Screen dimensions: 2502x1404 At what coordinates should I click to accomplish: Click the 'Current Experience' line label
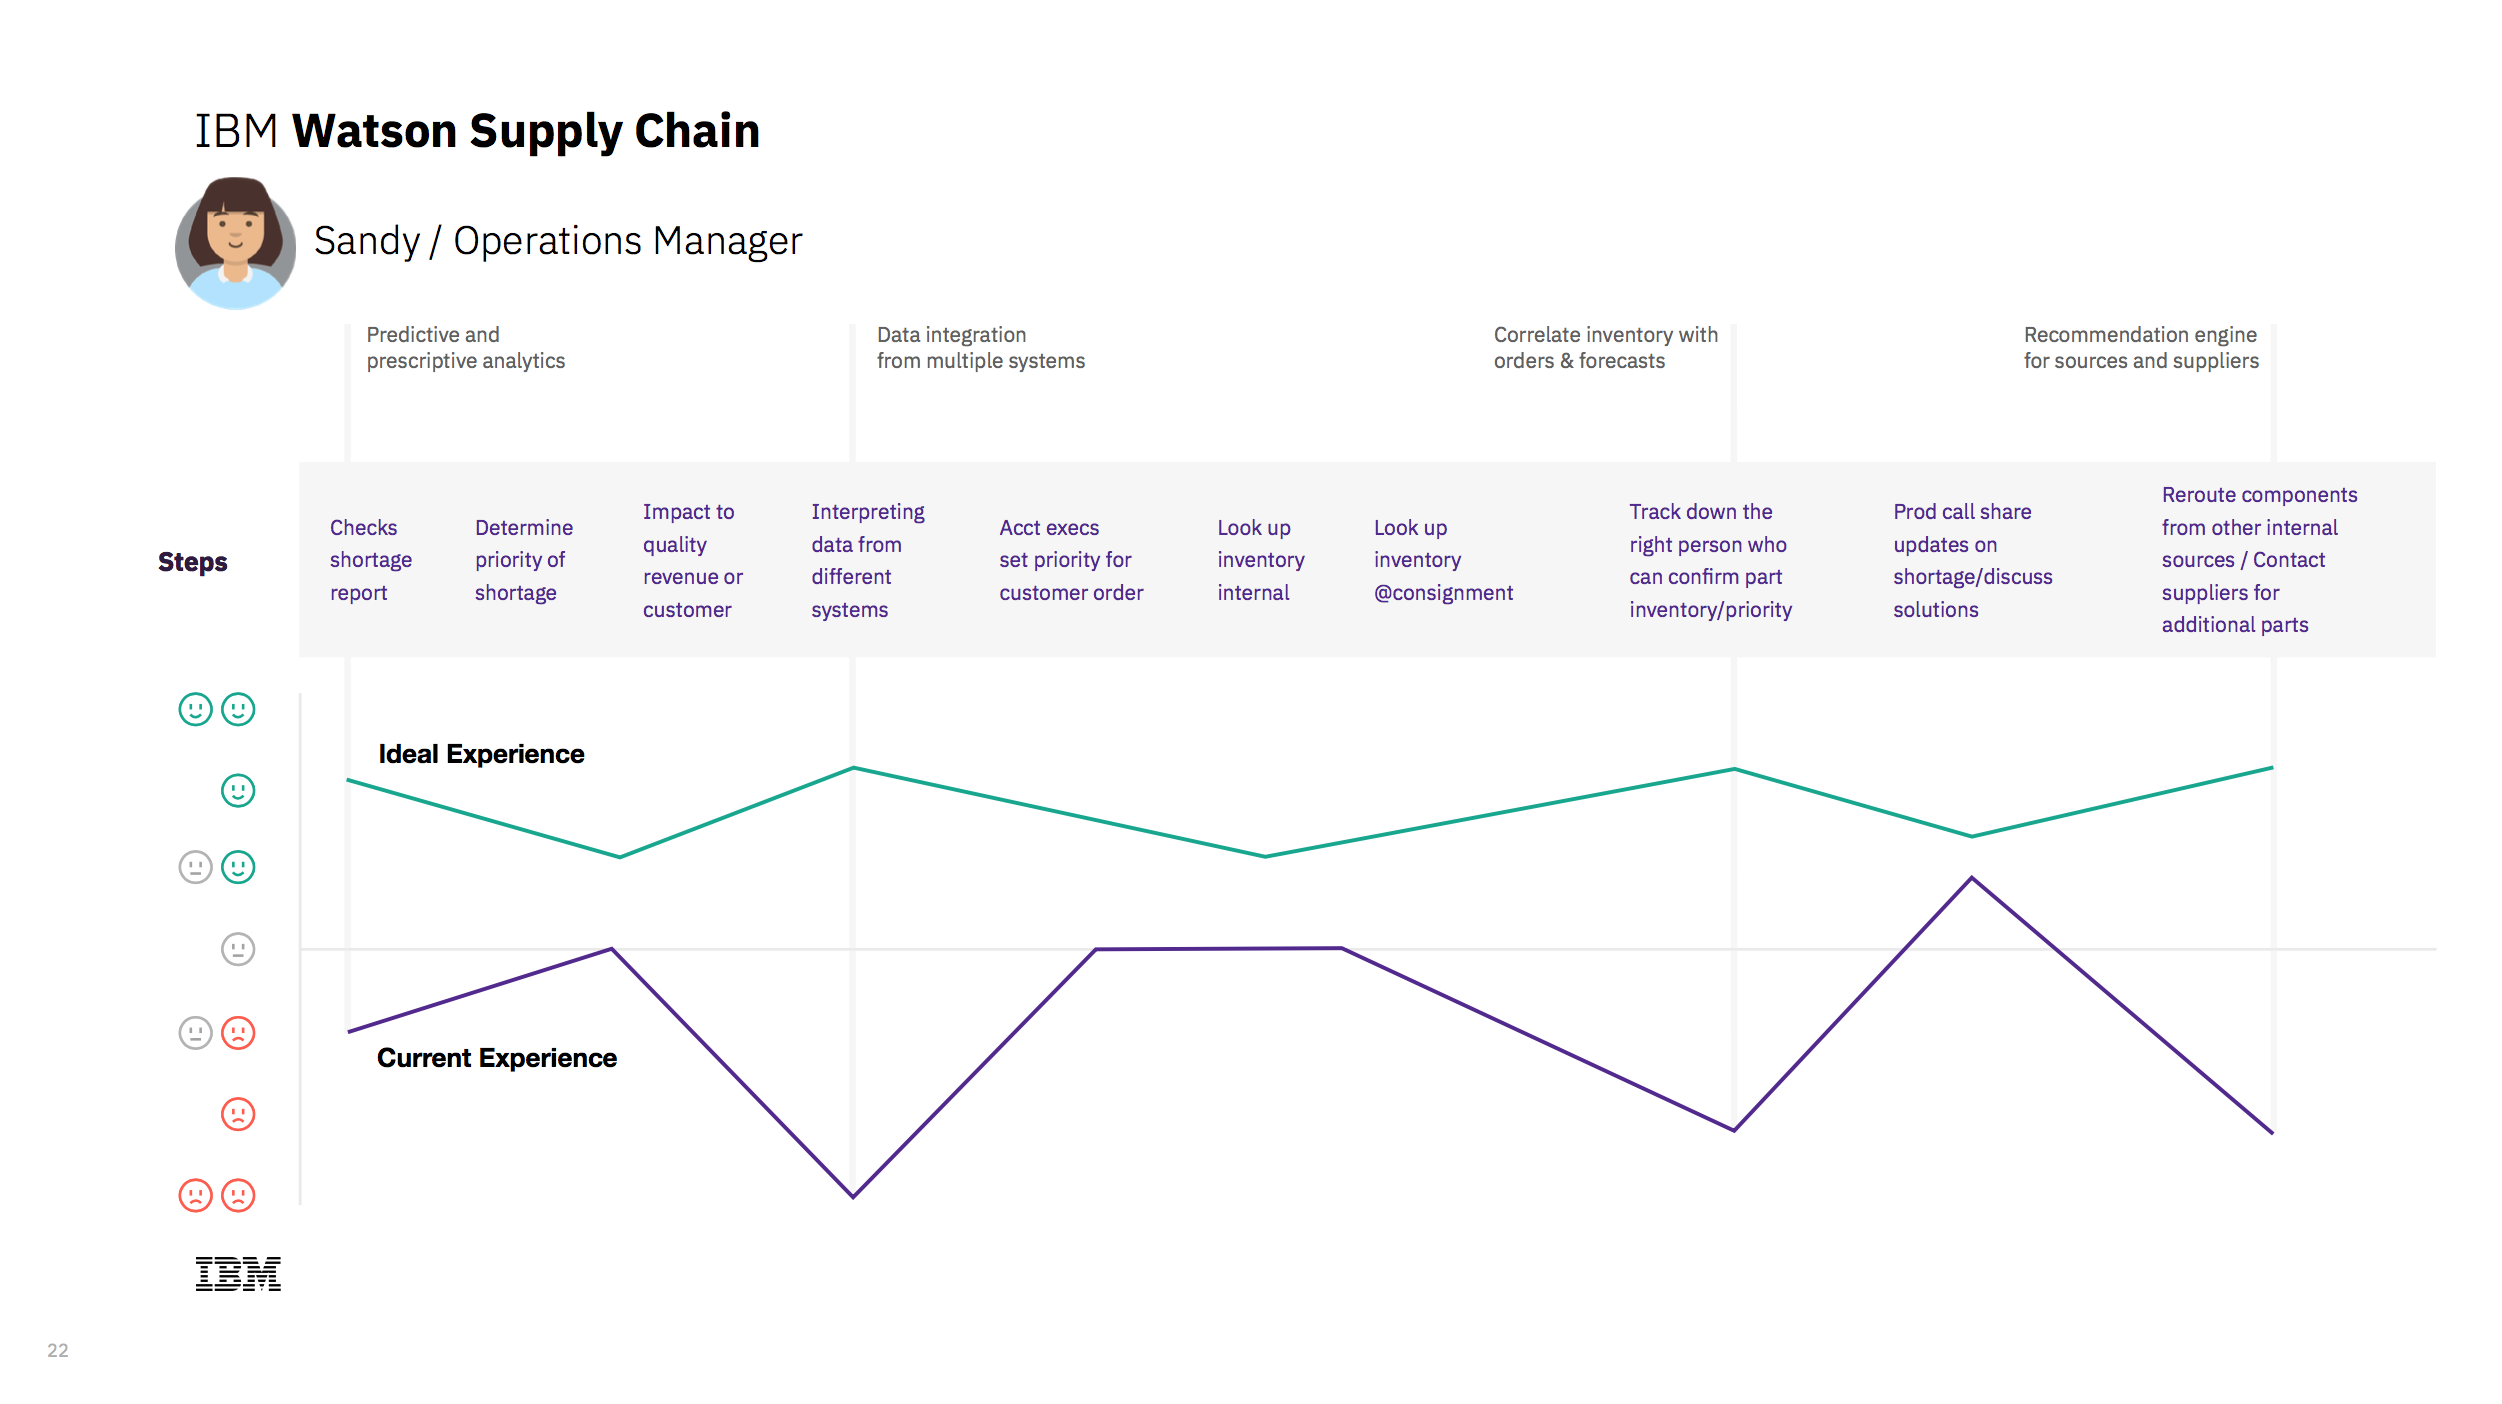496,1058
